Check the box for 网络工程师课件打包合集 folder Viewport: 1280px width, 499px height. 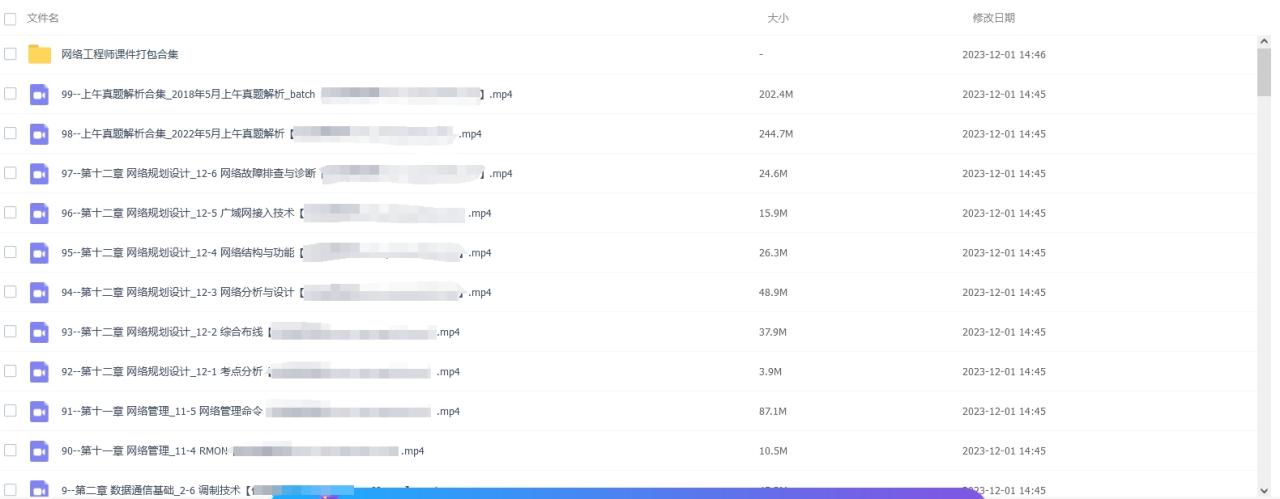coord(10,54)
